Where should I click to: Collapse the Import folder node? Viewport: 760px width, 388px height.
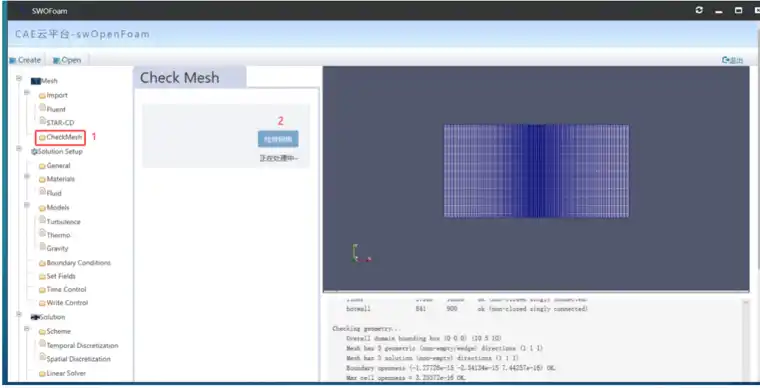point(27,93)
